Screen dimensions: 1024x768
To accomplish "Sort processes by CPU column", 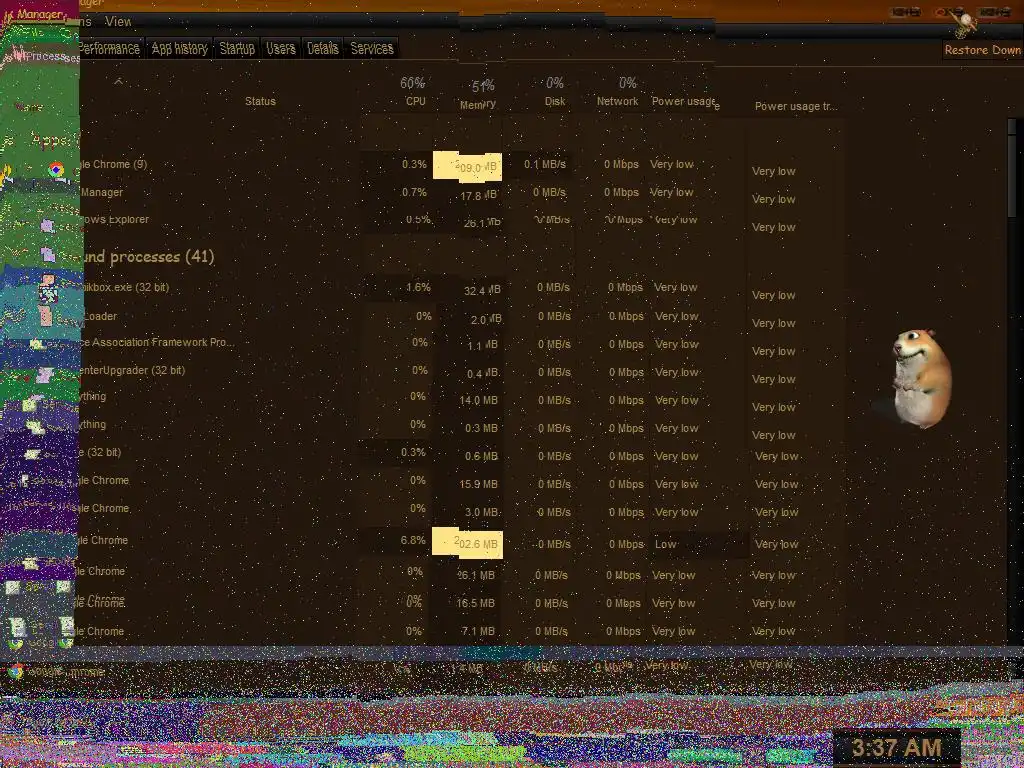I will (x=415, y=101).
